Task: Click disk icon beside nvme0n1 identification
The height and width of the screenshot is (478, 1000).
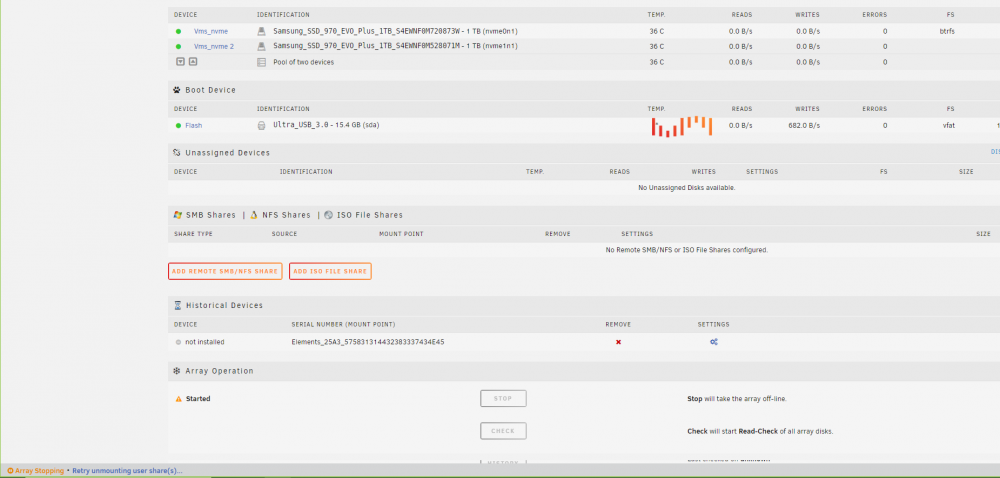Action: pyautogui.click(x=261, y=31)
